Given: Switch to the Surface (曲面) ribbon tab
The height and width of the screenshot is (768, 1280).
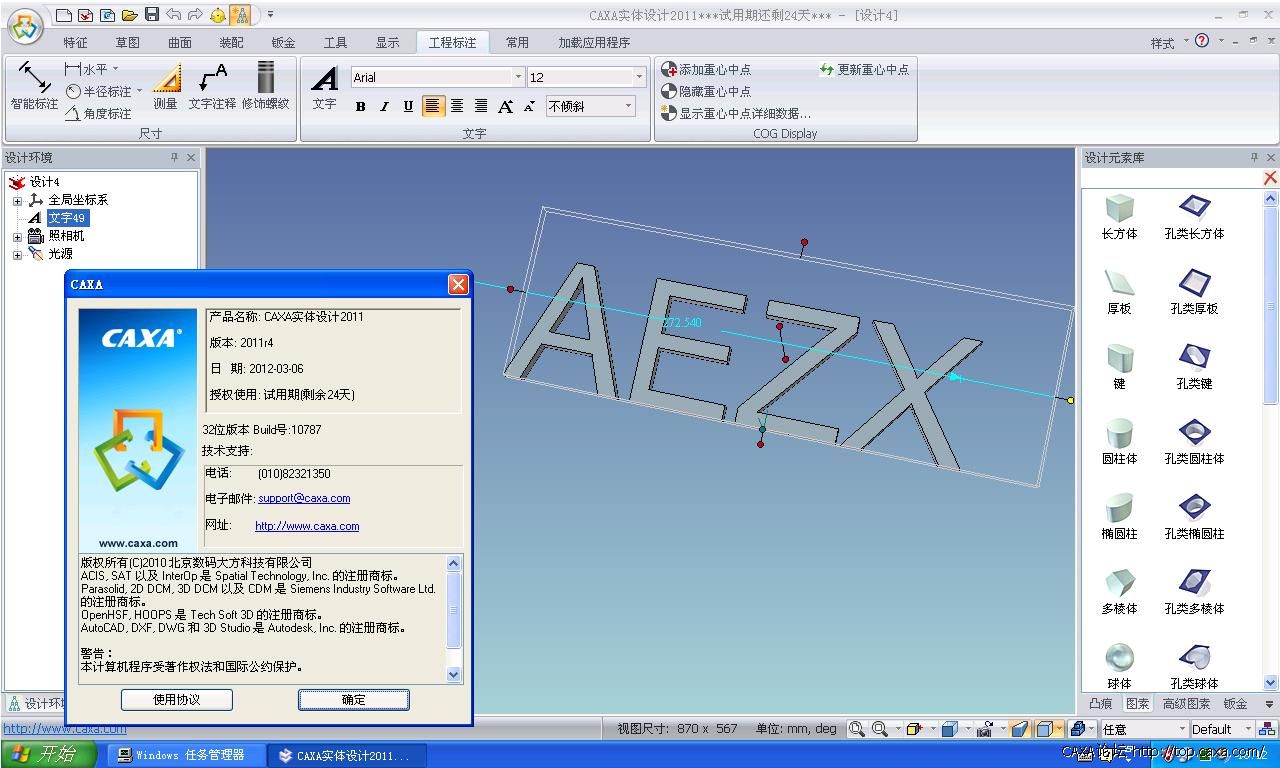Looking at the screenshot, I should point(179,42).
